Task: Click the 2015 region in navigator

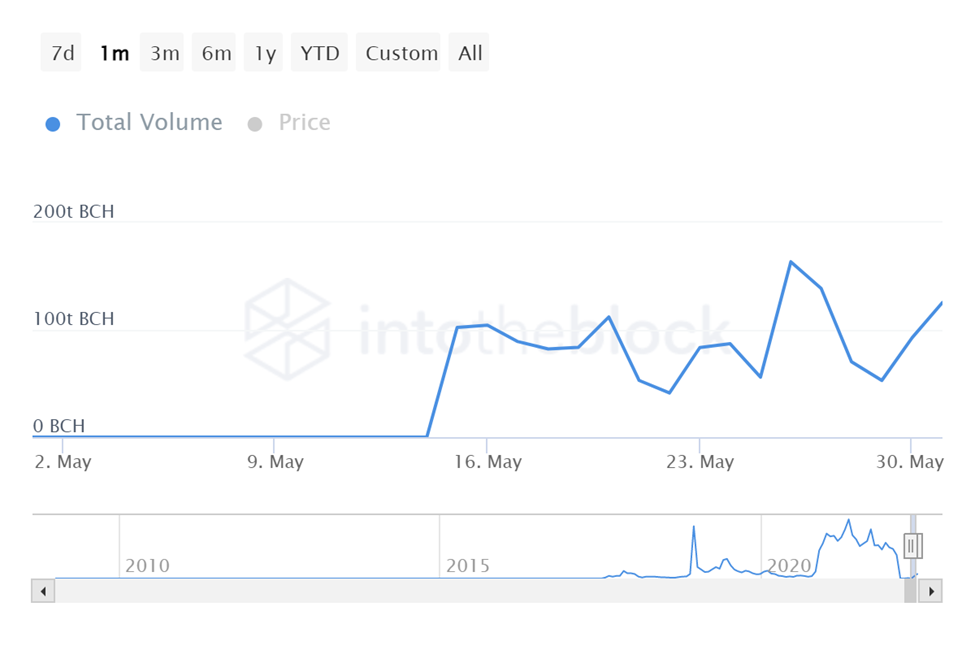Action: [468, 565]
